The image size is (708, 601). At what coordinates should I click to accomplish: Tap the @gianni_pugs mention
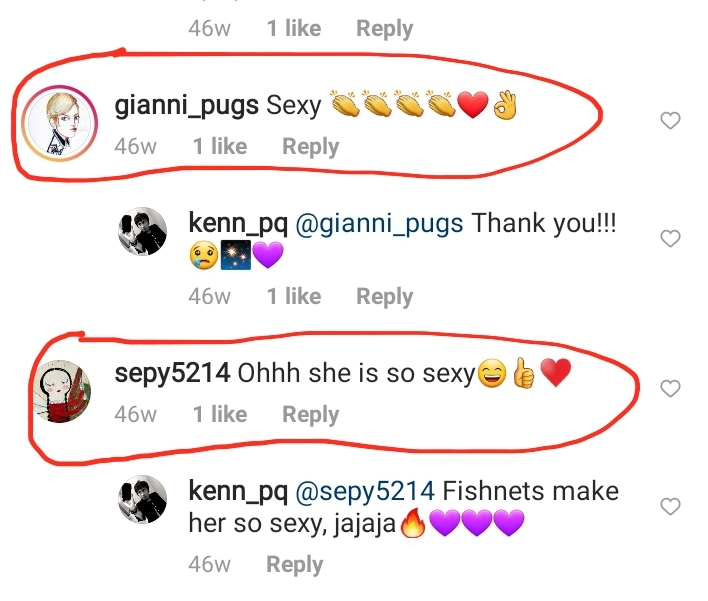(x=380, y=223)
